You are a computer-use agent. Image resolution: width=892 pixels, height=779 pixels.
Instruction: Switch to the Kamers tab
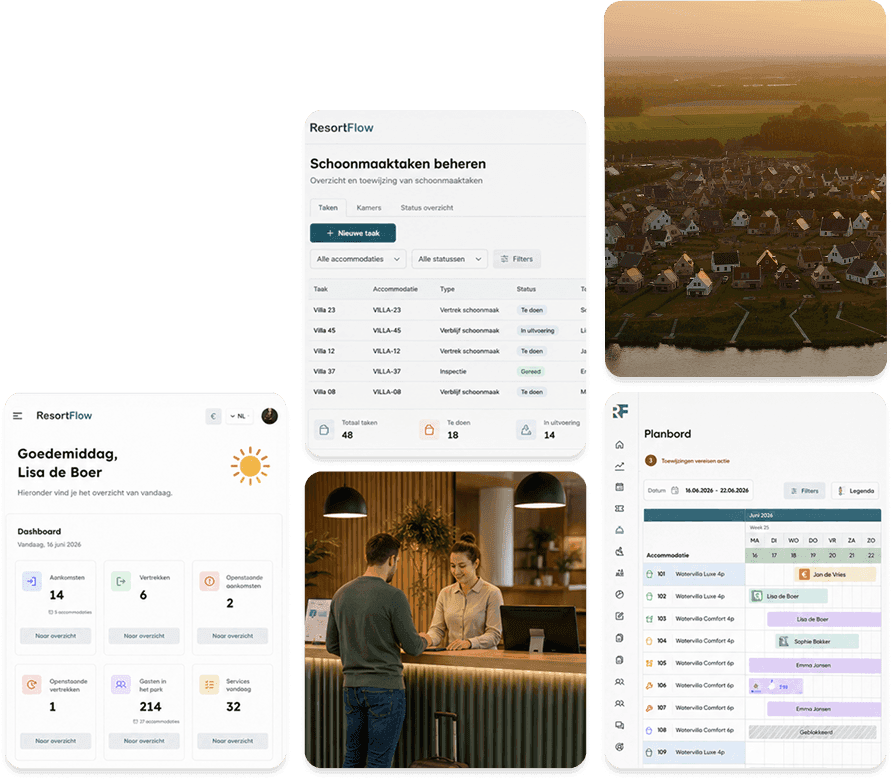[x=369, y=208]
